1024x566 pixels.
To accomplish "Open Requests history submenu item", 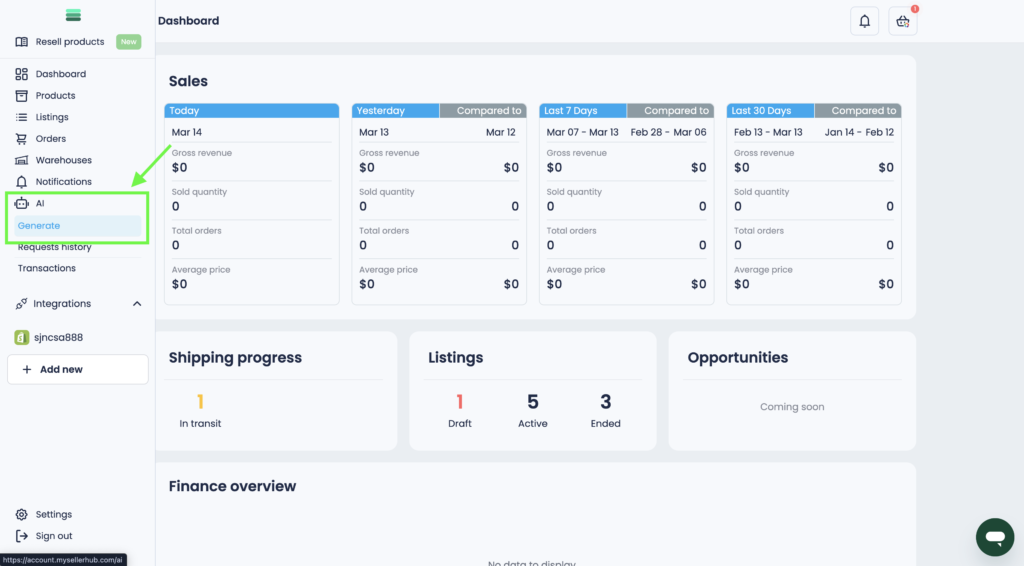I will point(54,247).
